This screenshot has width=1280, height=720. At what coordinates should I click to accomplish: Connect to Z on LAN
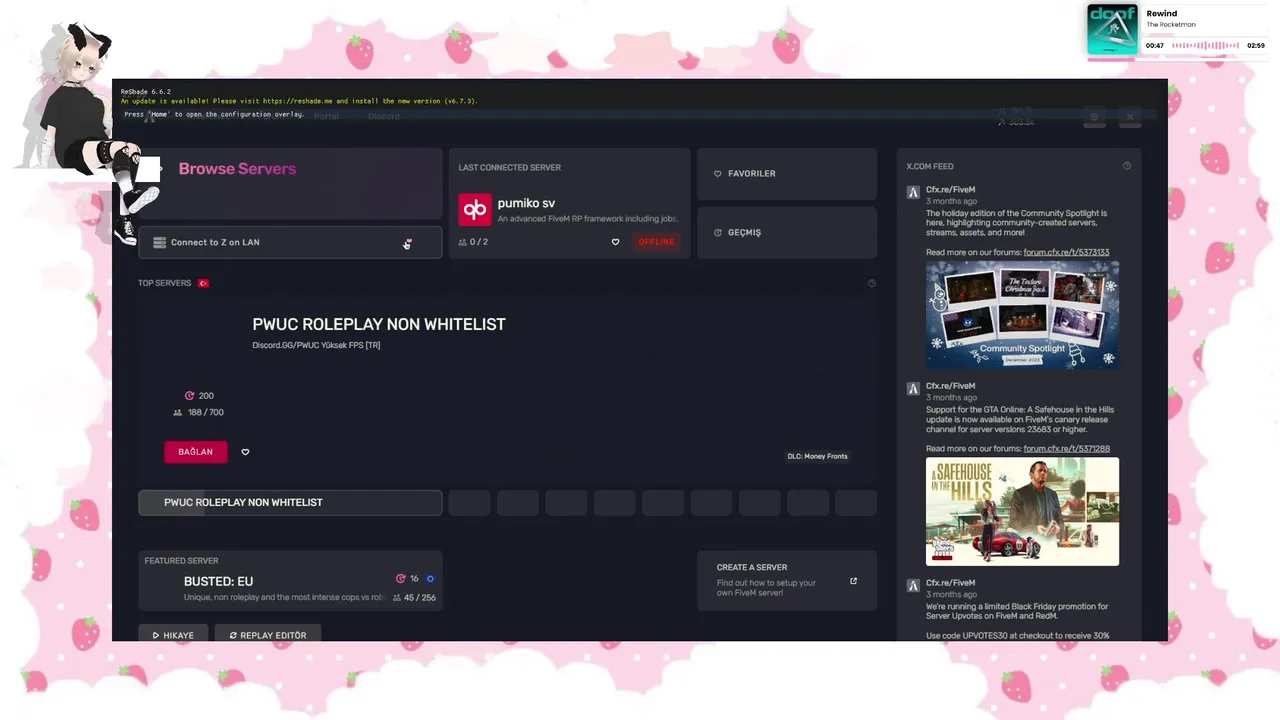pyautogui.click(x=290, y=242)
